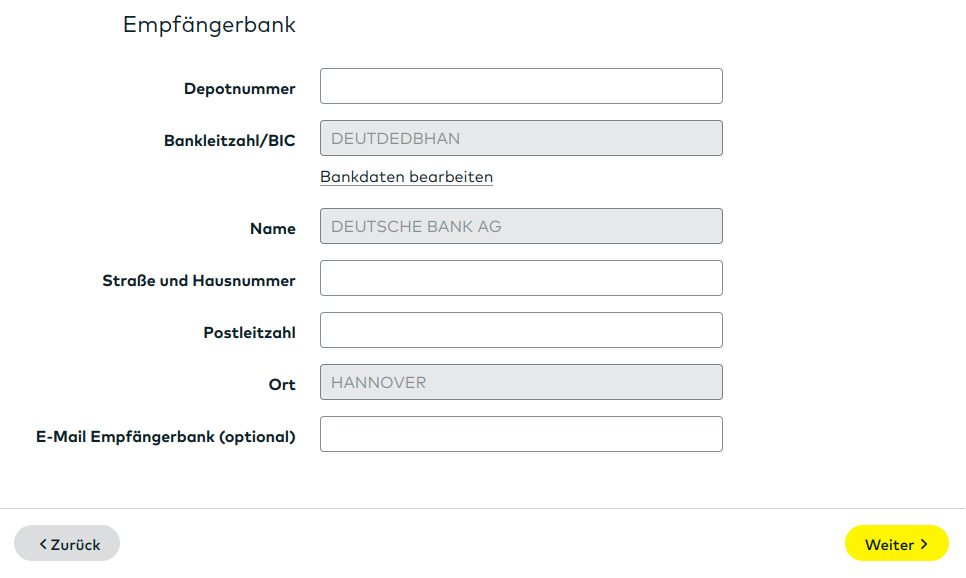The image size is (966, 578).
Task: Focus the E-Mail Empfängerbank input field
Action: coord(521,434)
